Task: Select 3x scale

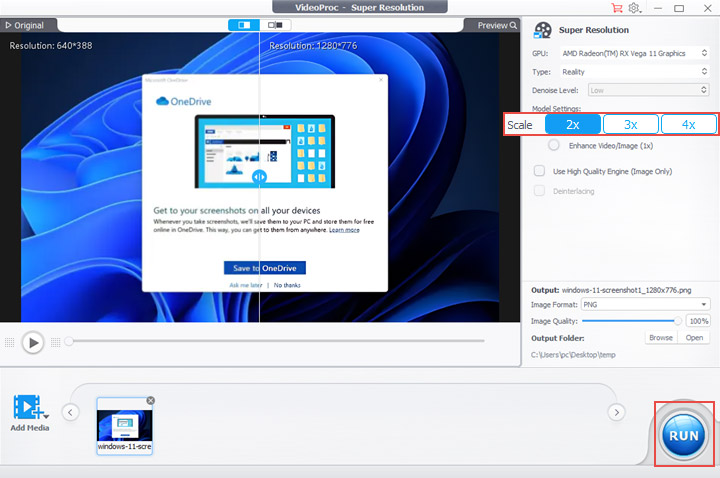Action: pyautogui.click(x=630, y=124)
